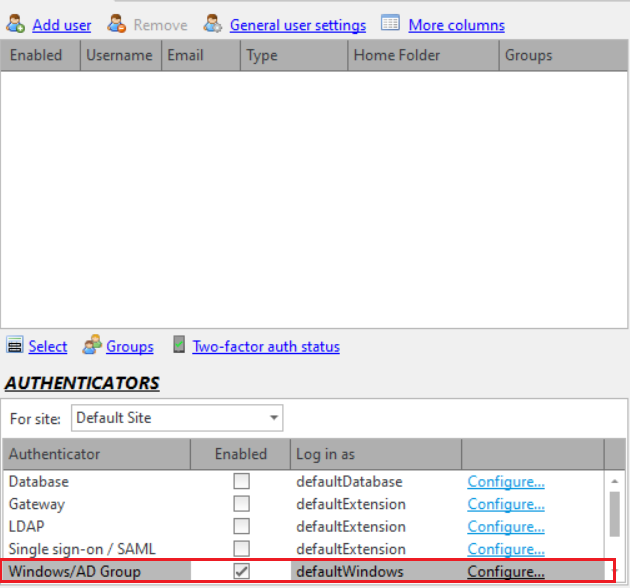Click Configure for Windows/AD Group
The height and width of the screenshot is (588, 630).
pyautogui.click(x=506, y=572)
